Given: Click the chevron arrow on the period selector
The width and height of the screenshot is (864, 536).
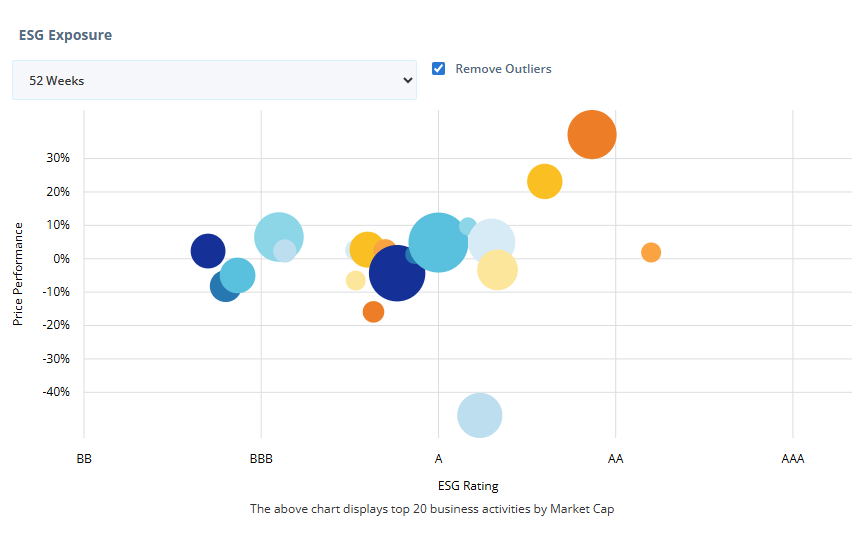Looking at the screenshot, I should click(x=407, y=80).
